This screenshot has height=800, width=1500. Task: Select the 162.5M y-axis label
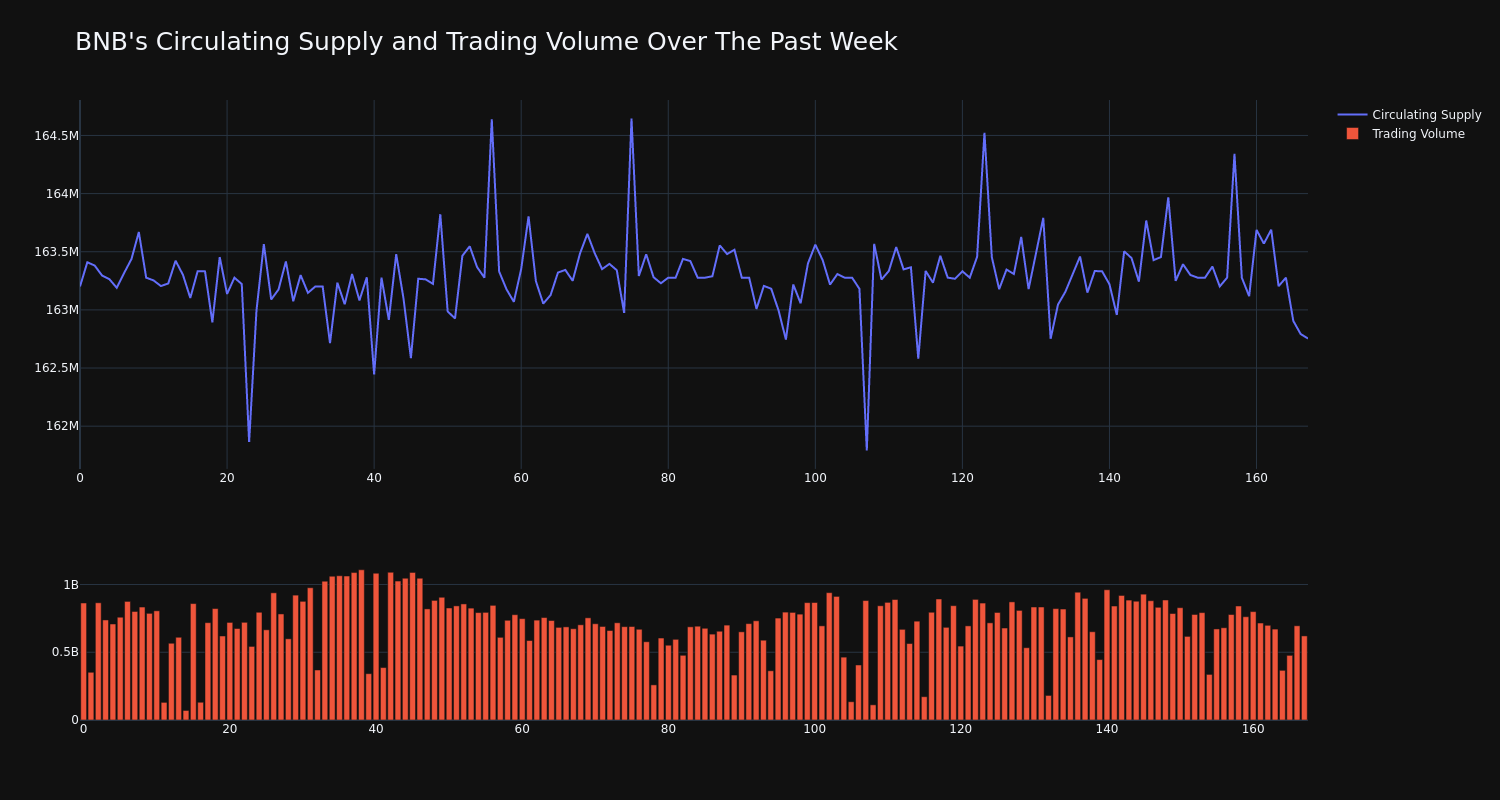point(56,368)
